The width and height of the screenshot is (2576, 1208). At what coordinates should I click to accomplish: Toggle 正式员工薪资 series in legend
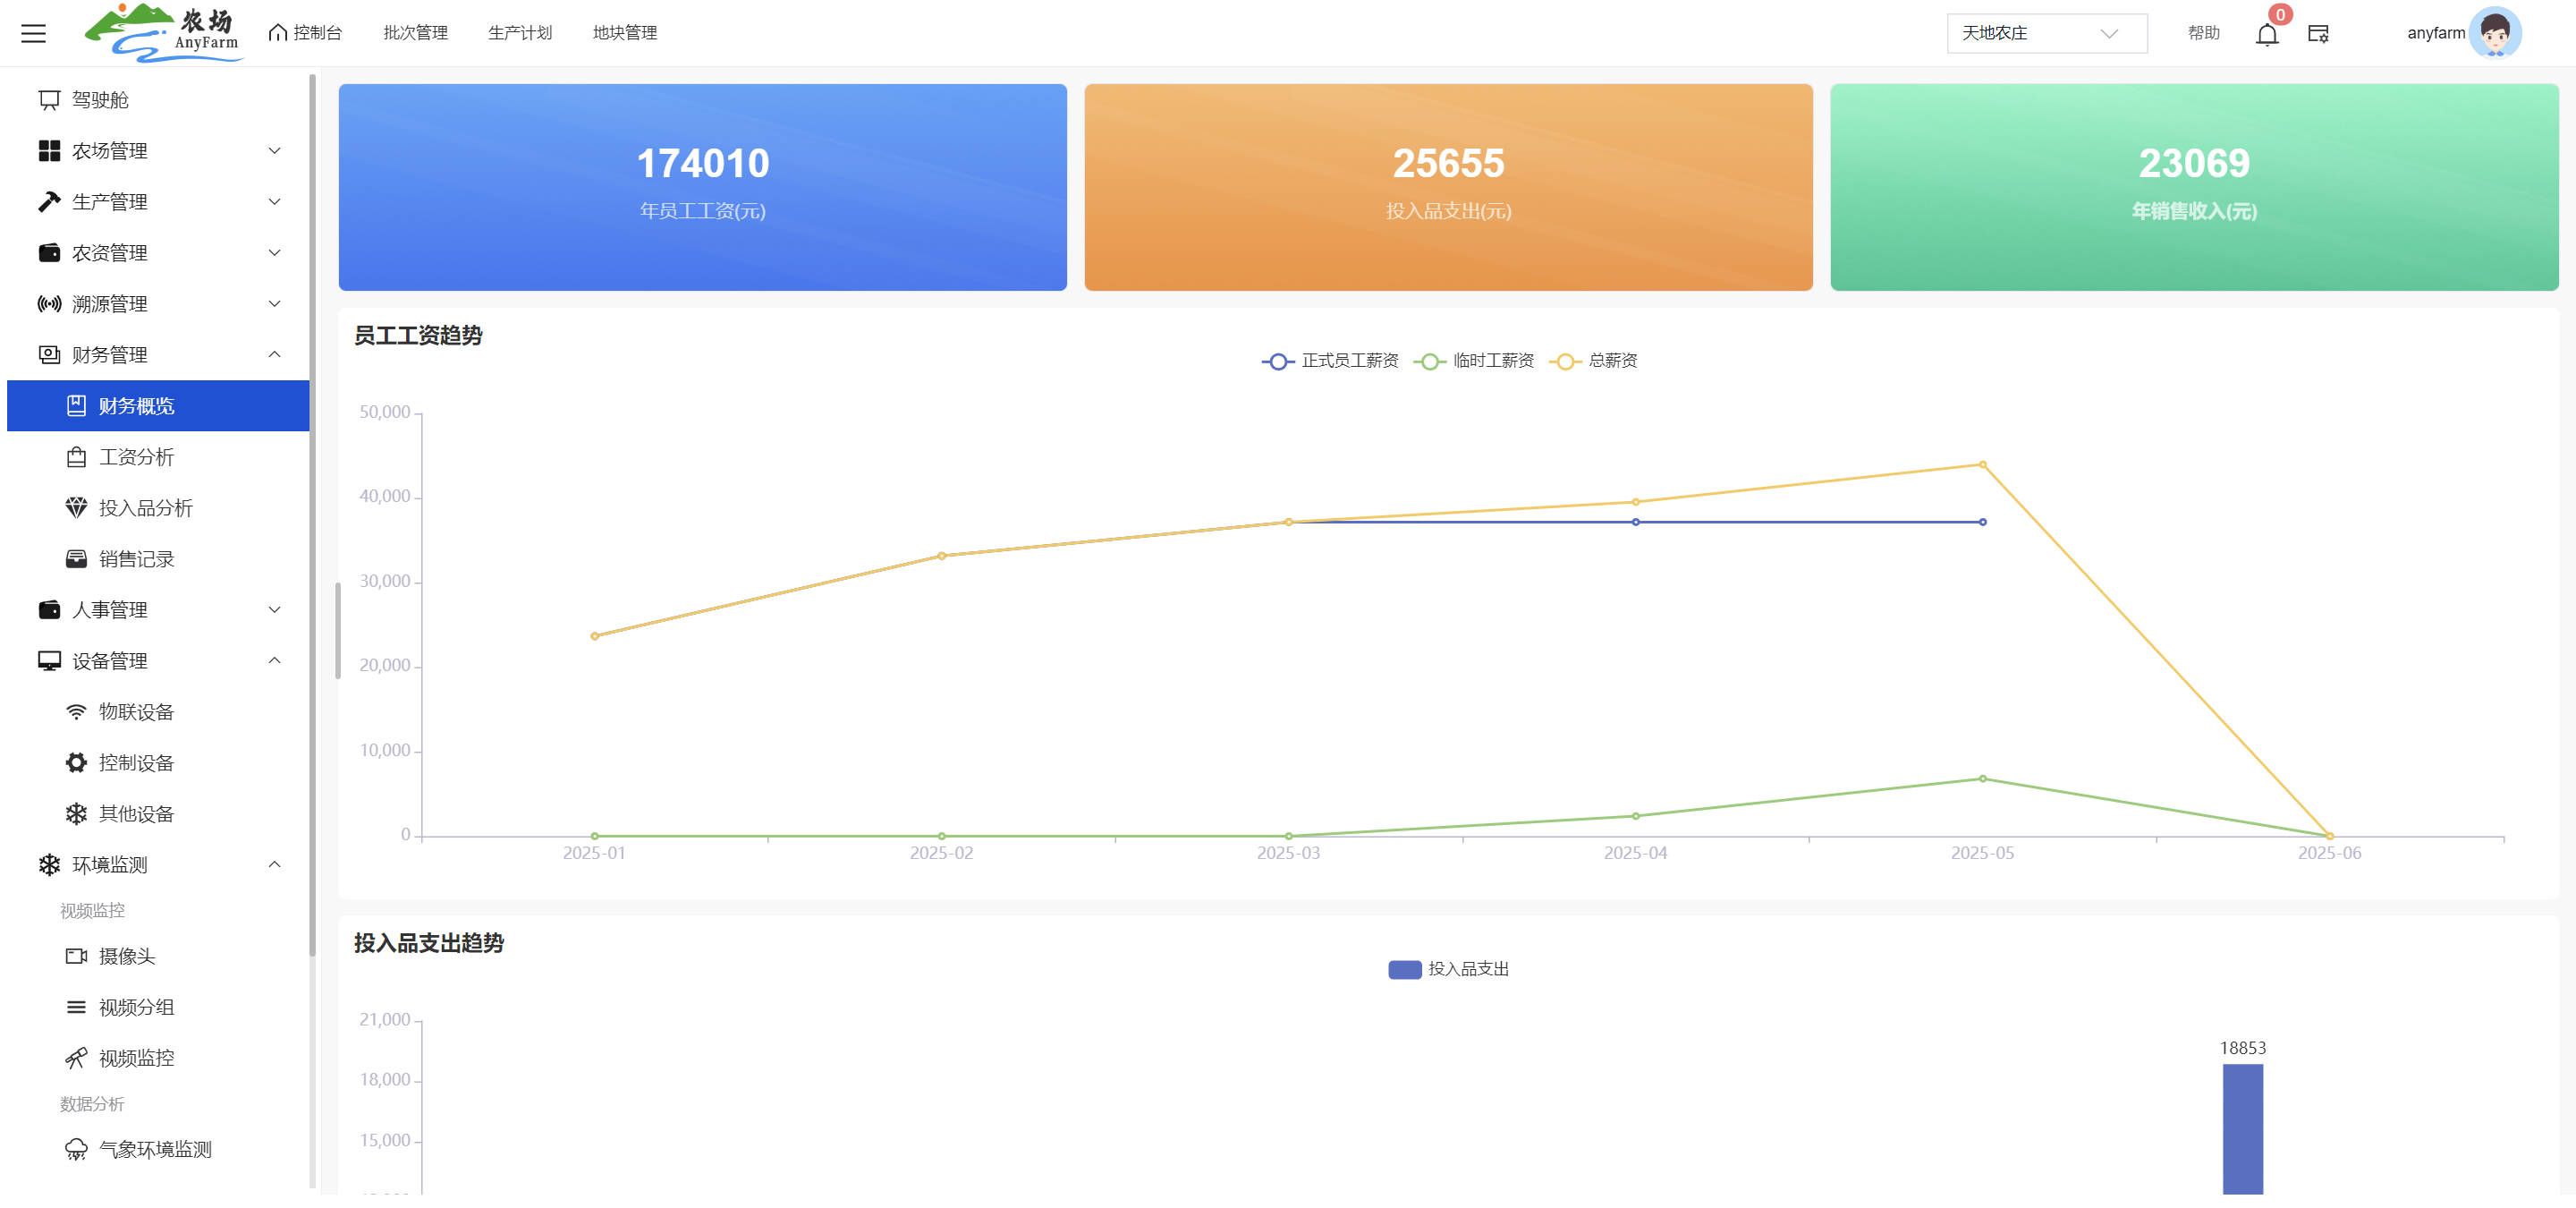[x=1329, y=361]
